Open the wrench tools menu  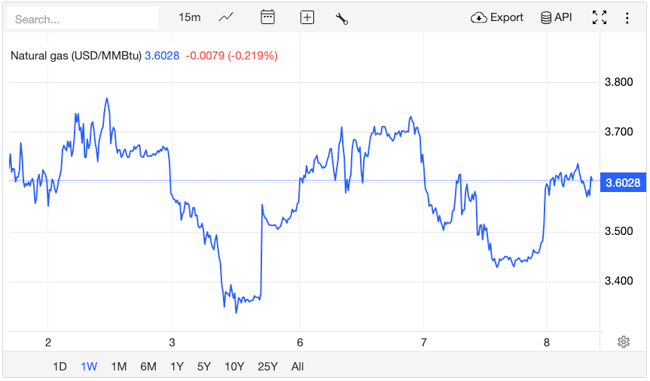[x=342, y=18]
